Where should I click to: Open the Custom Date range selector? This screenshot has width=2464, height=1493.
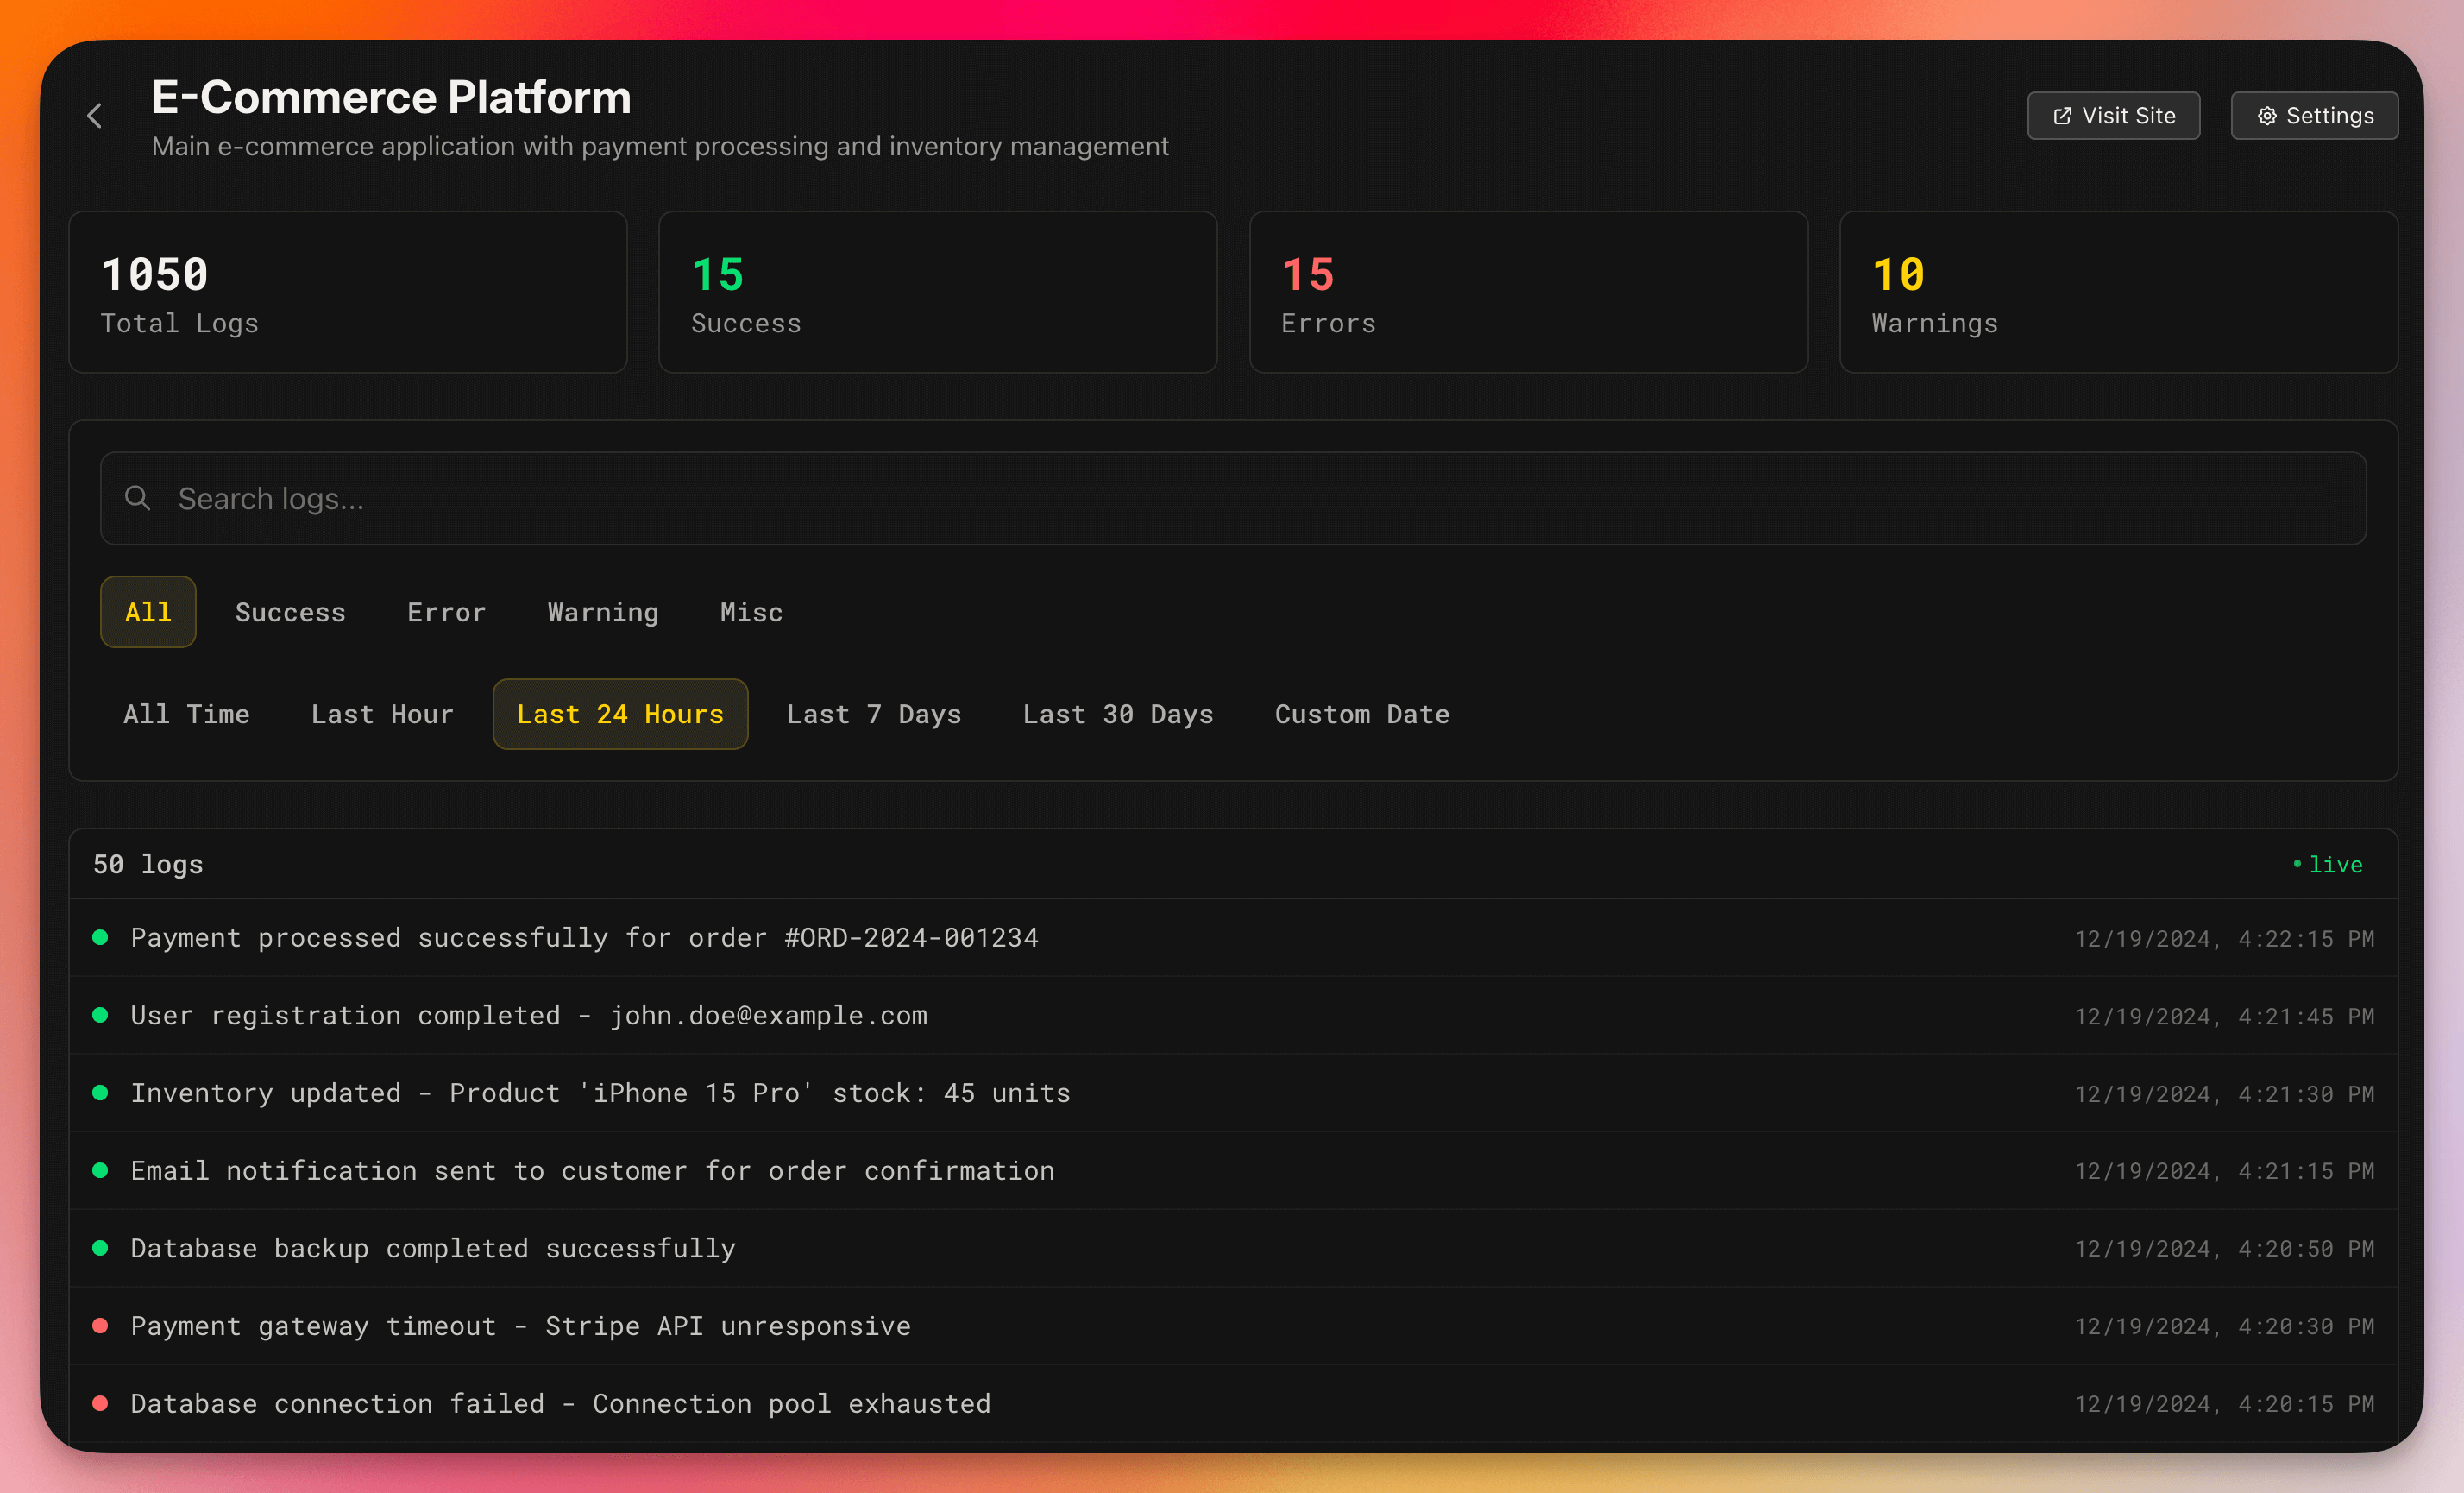tap(1361, 714)
